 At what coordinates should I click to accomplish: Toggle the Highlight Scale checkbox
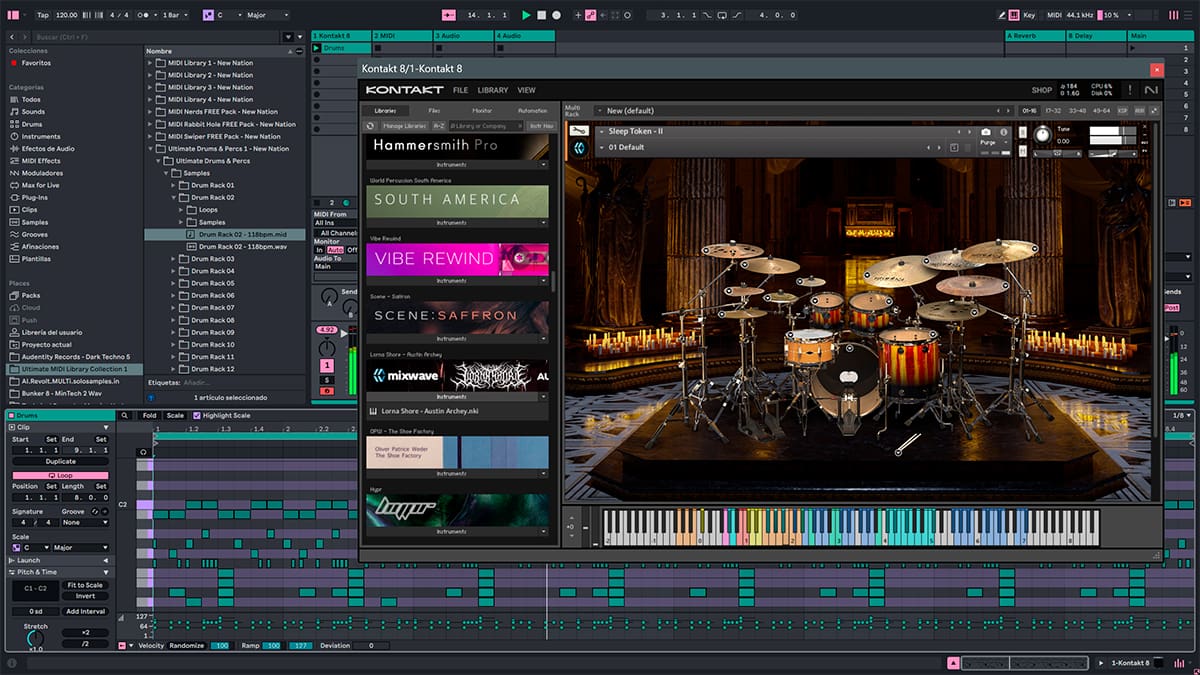coord(197,415)
